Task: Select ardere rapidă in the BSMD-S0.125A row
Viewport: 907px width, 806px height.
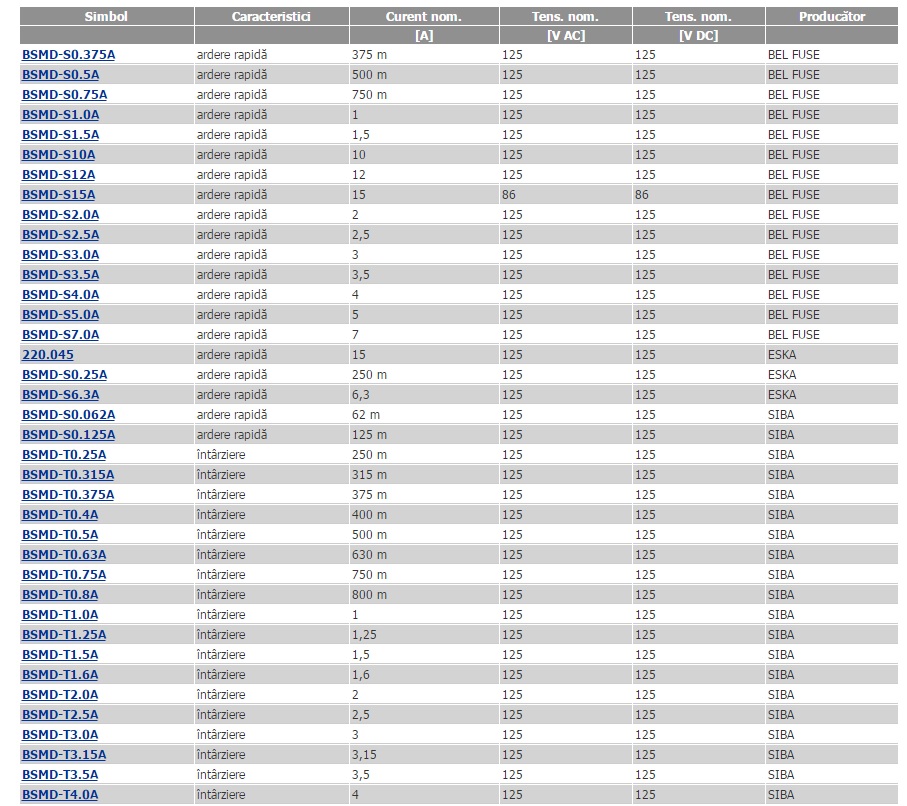Action: 232,435
